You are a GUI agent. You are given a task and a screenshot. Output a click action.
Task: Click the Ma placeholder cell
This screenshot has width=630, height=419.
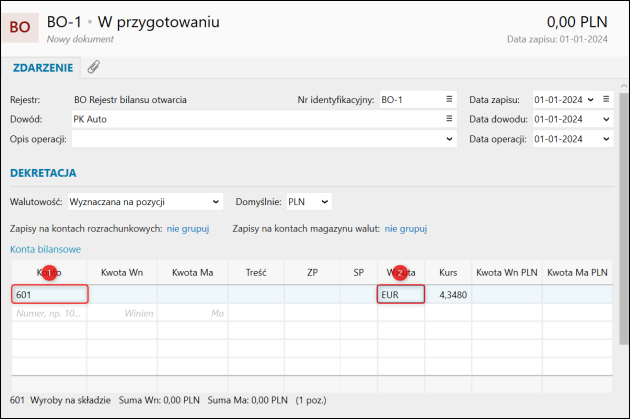193,313
